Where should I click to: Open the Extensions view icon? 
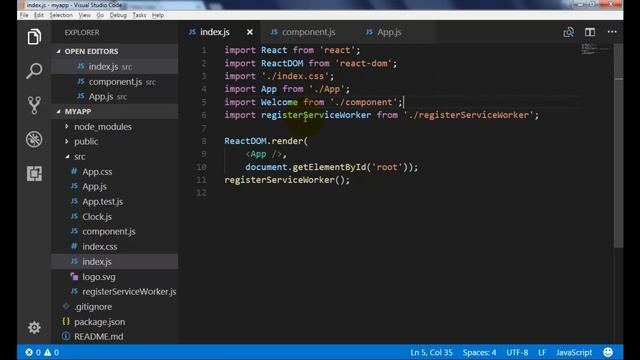point(34,173)
